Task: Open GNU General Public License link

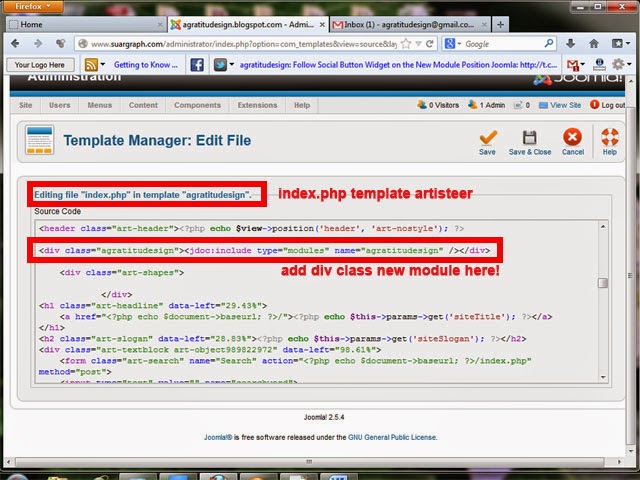Action: pyautogui.click(x=392, y=437)
